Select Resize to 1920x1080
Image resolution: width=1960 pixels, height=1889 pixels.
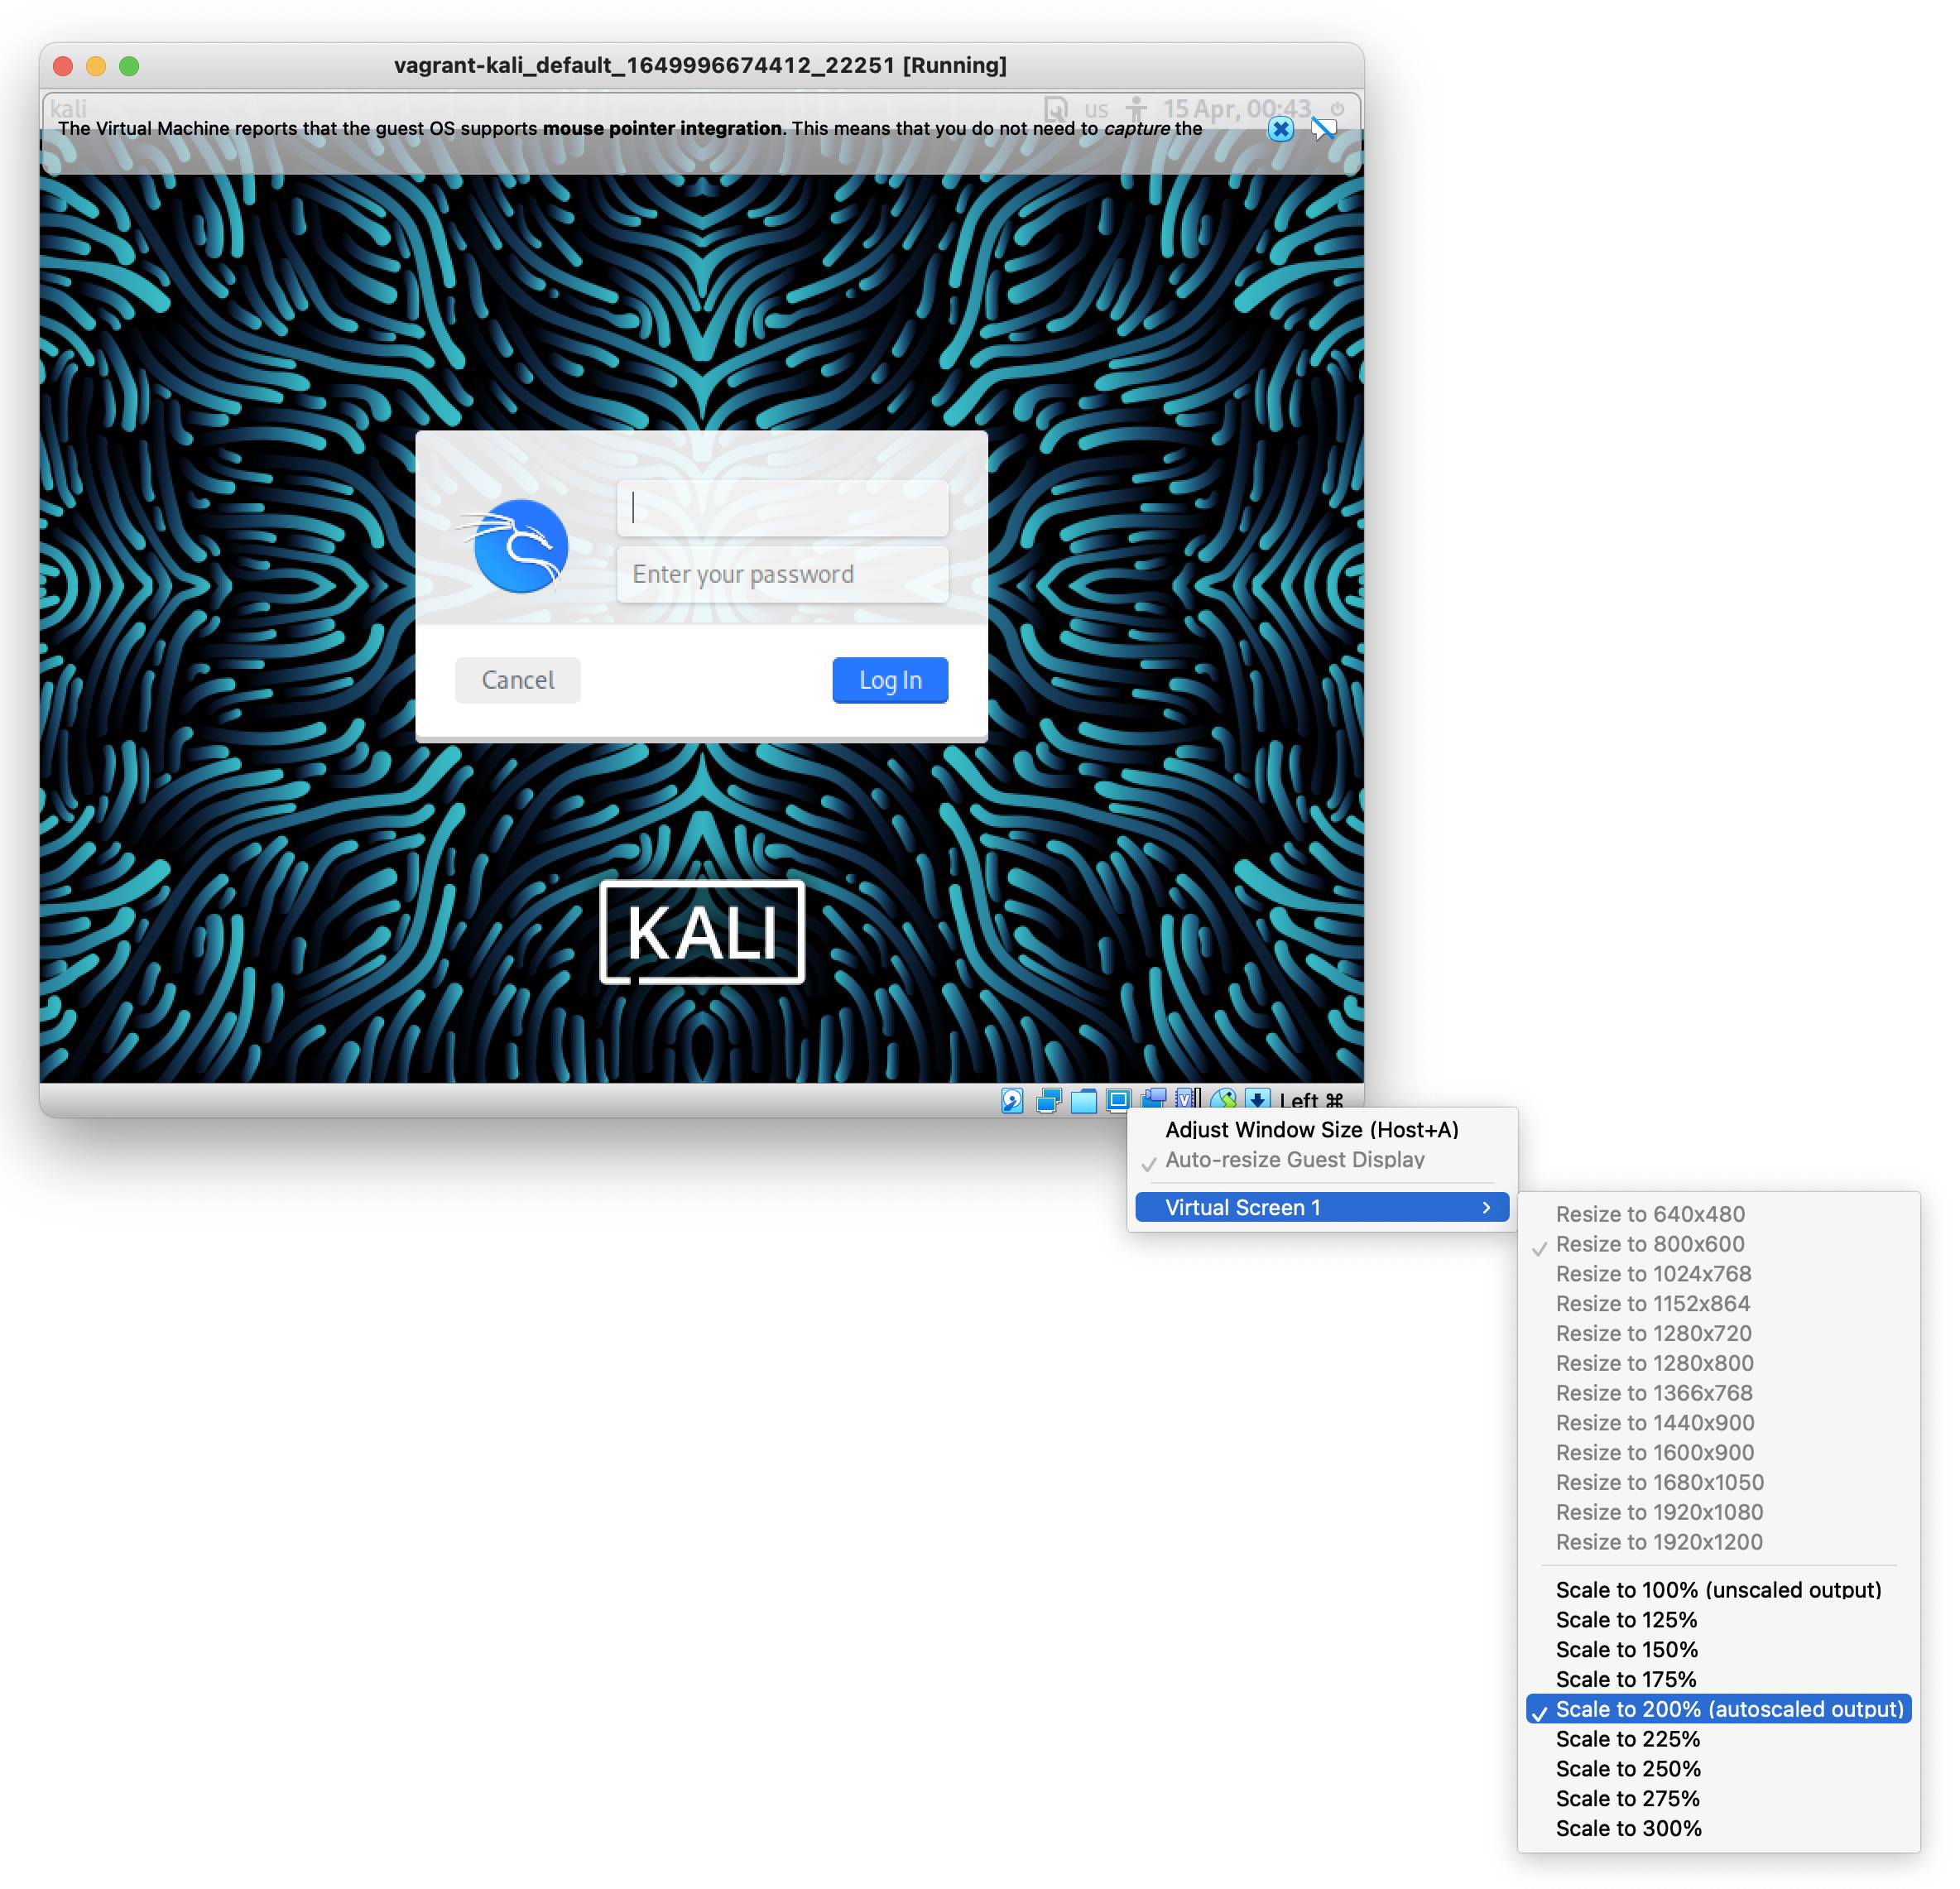[1659, 1512]
